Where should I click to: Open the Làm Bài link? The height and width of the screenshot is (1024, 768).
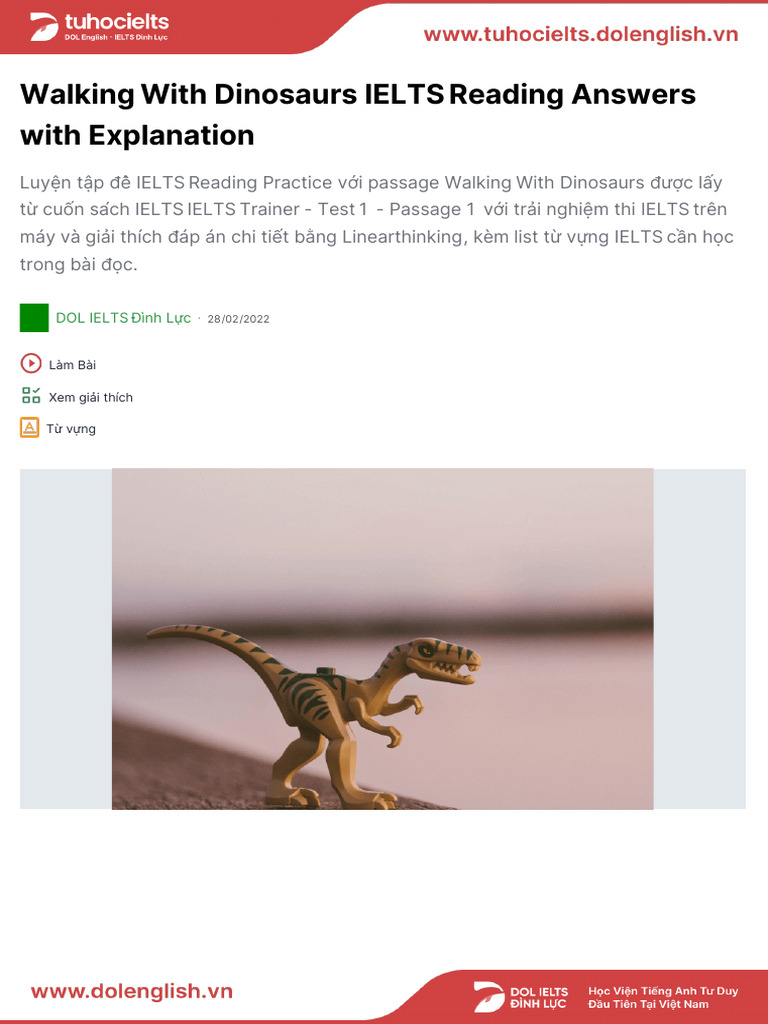pos(72,364)
